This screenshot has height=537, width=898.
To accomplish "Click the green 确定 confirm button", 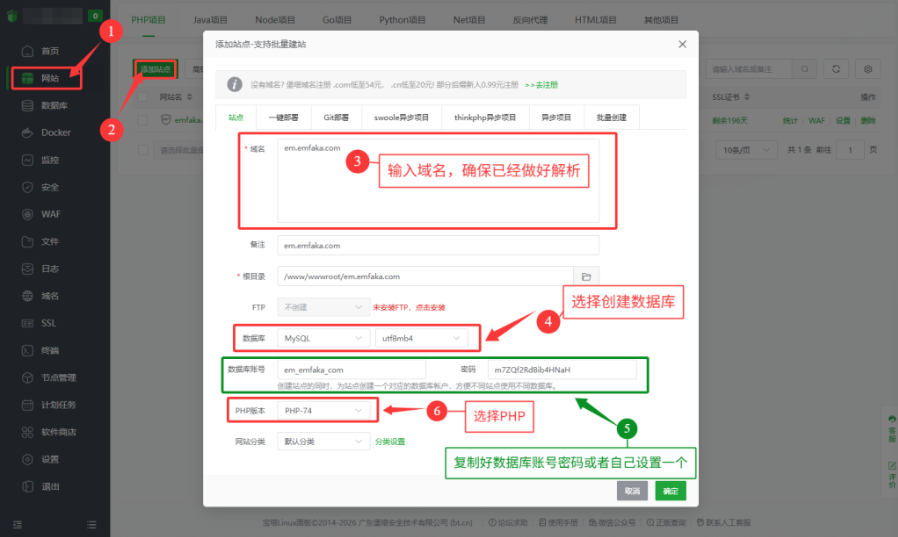I will [x=671, y=491].
